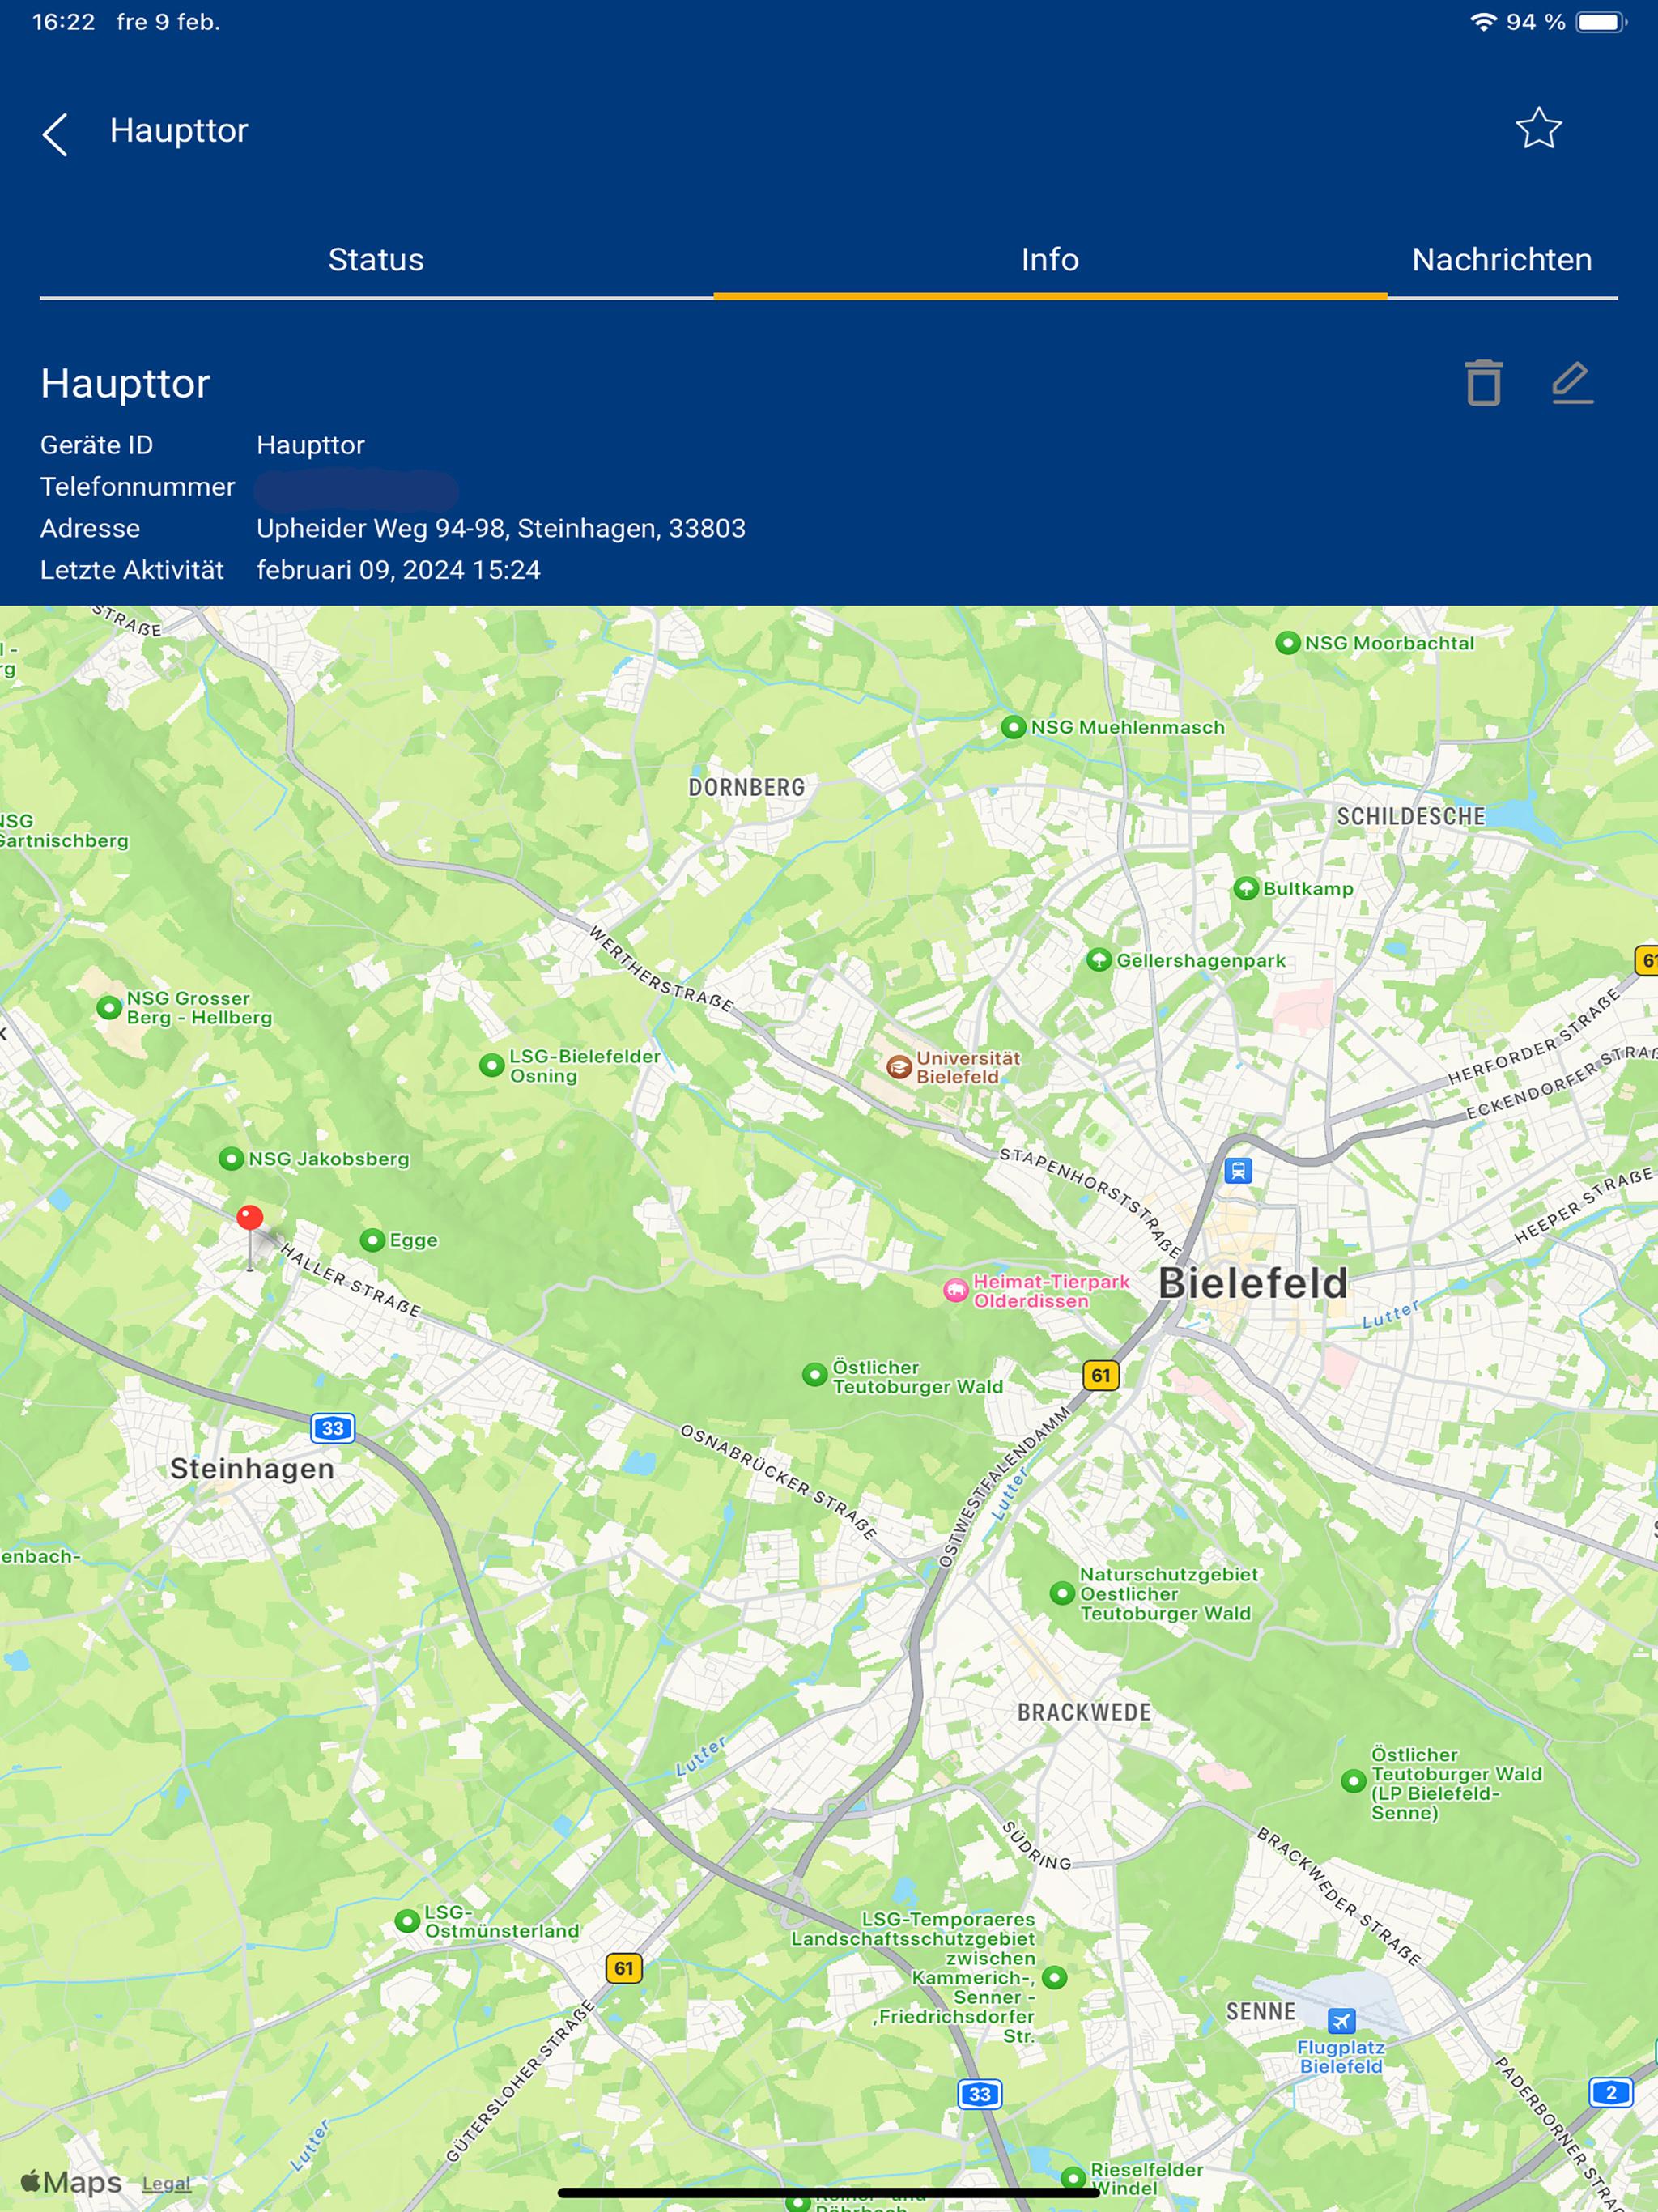Screen dimensions: 1658x2212
Task: Tap the red location pin on map
Action: [x=250, y=1219]
